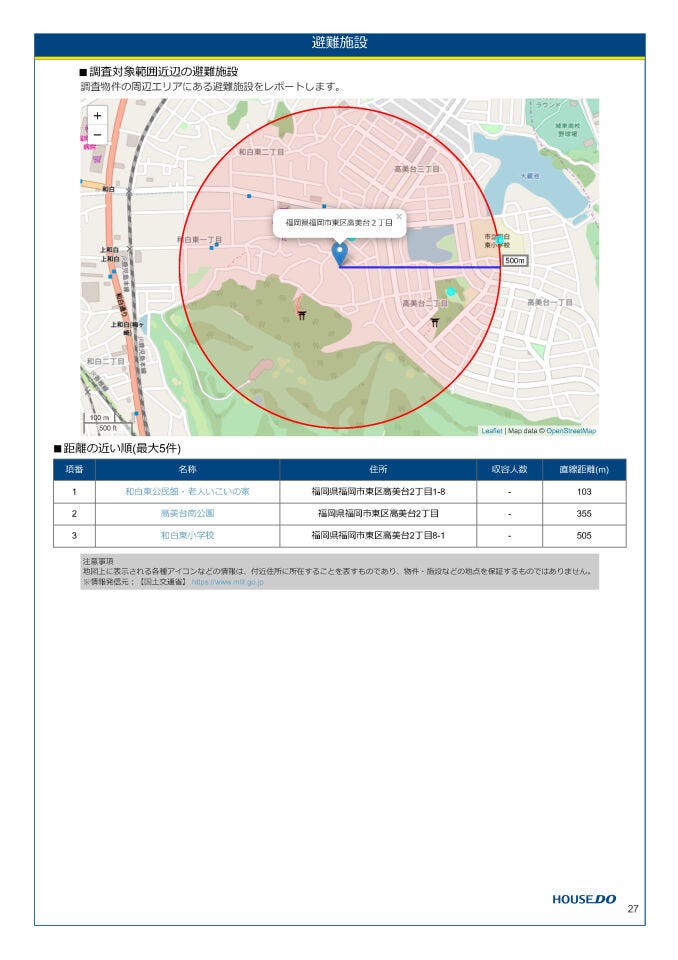Click the left shrine torii icon
This screenshot has width=678, height=960.
tap(301, 315)
